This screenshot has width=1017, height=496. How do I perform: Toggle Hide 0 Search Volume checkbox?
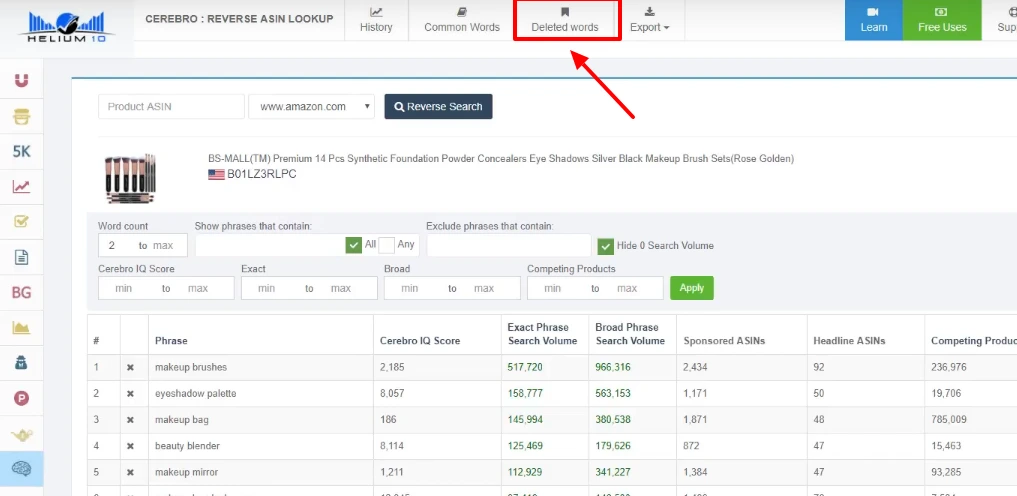605,246
